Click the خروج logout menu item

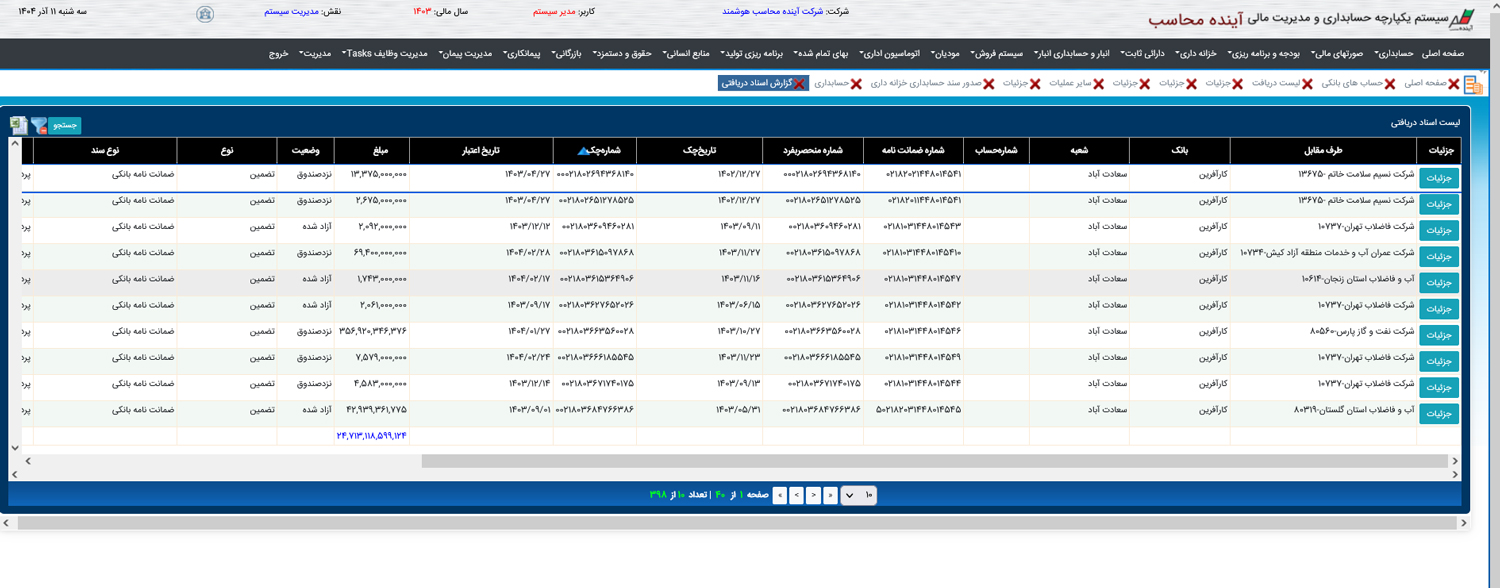click(x=278, y=53)
